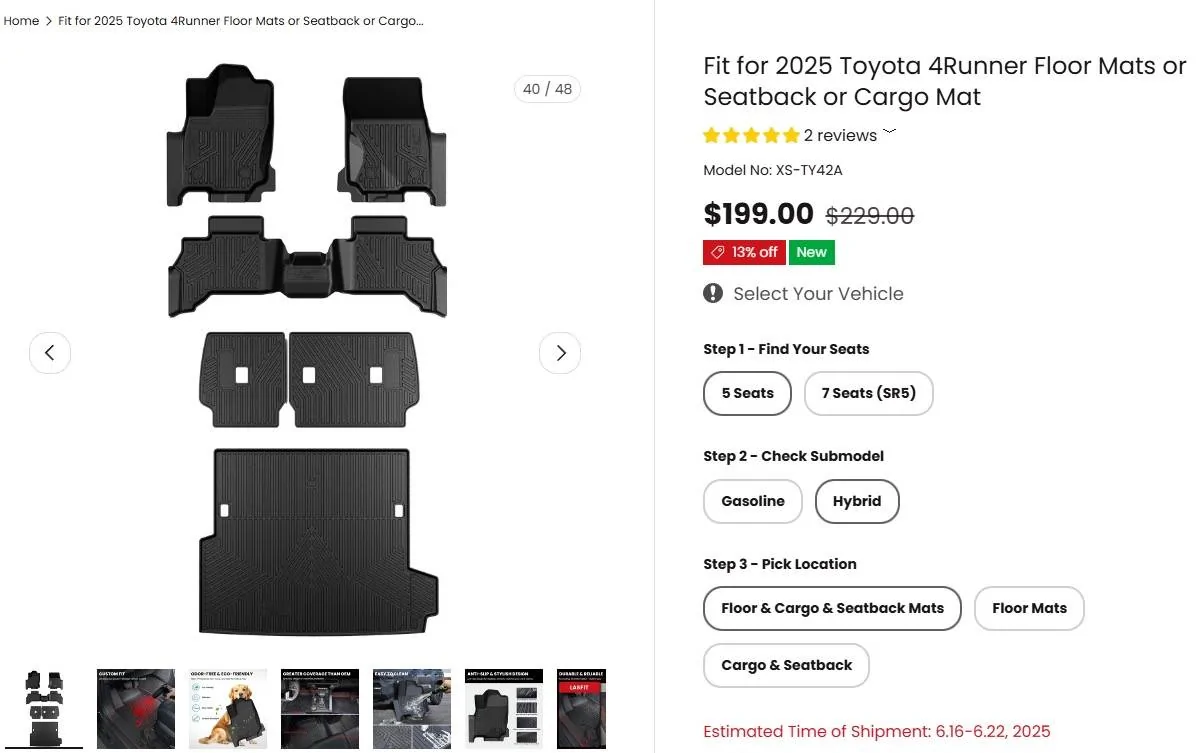The image size is (1204, 753).
Task: Click the first rating star
Action: click(x=711, y=134)
